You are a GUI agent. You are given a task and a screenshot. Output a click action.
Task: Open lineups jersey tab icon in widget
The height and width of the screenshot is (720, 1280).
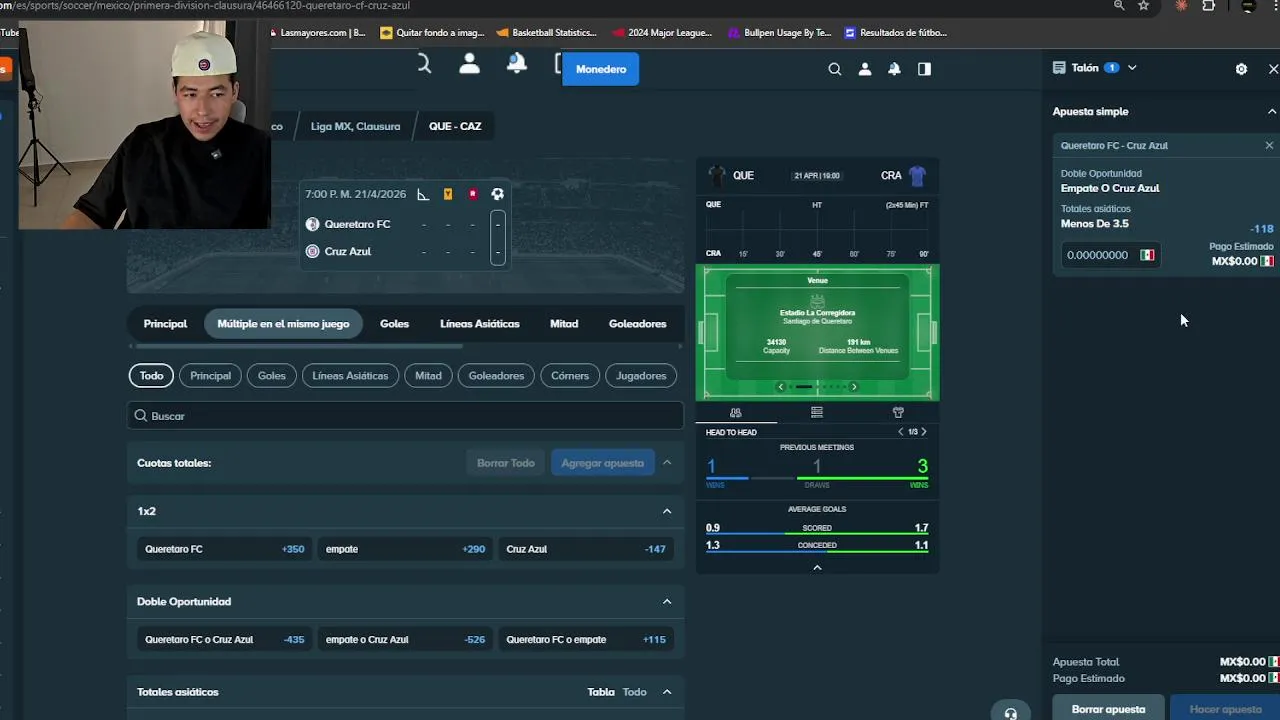tap(898, 412)
